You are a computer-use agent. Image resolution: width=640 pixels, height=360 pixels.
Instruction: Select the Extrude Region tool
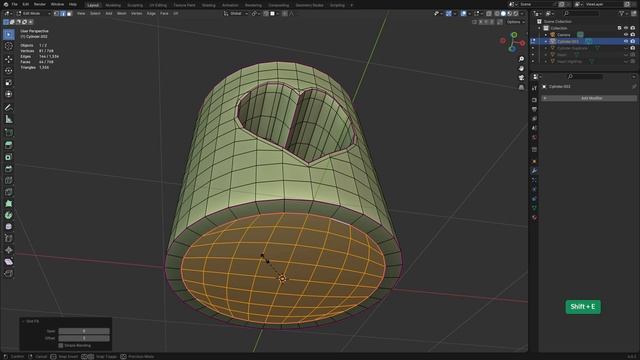(x=9, y=145)
